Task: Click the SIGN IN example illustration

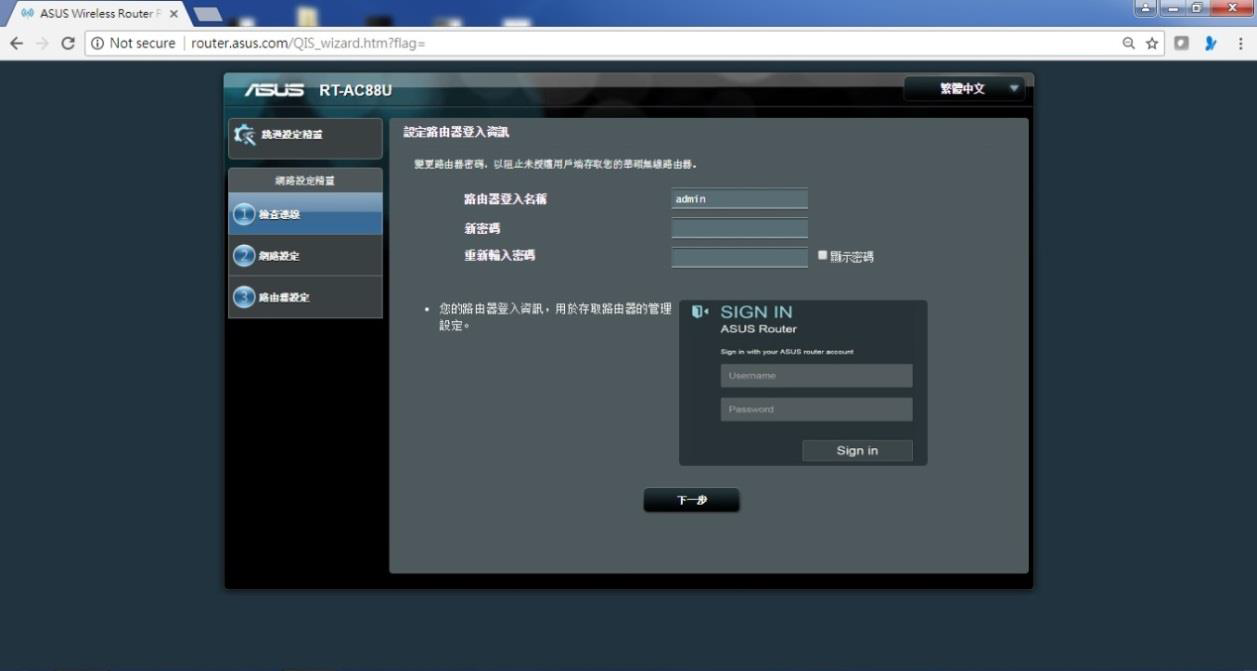Action: [803, 383]
